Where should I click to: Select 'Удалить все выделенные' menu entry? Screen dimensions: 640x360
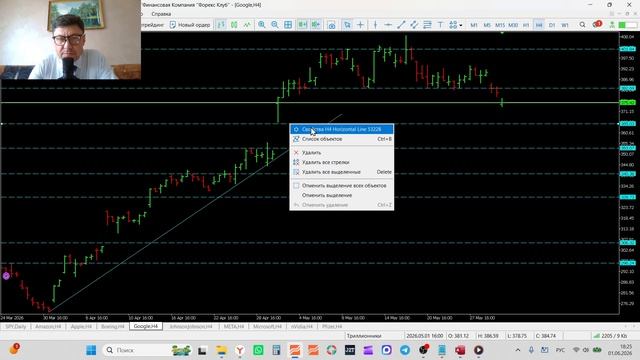[x=342, y=172]
